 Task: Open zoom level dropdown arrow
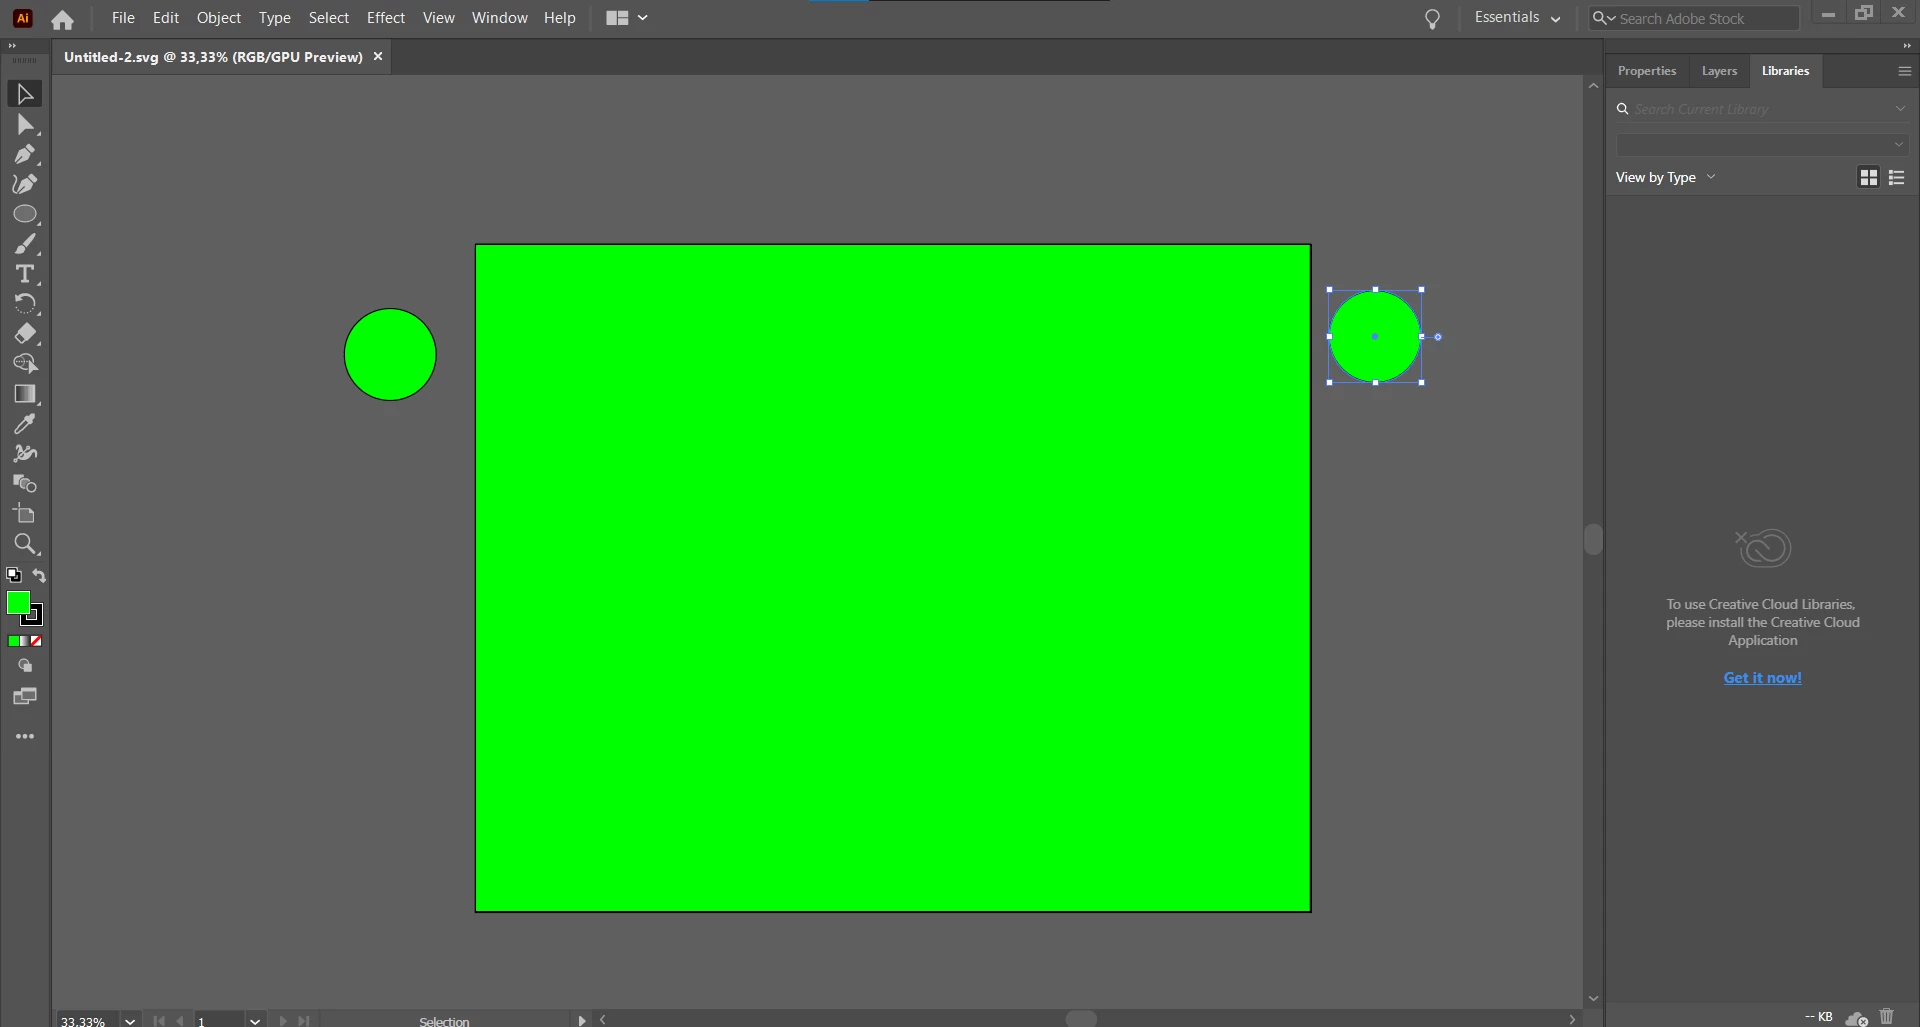(x=130, y=1020)
